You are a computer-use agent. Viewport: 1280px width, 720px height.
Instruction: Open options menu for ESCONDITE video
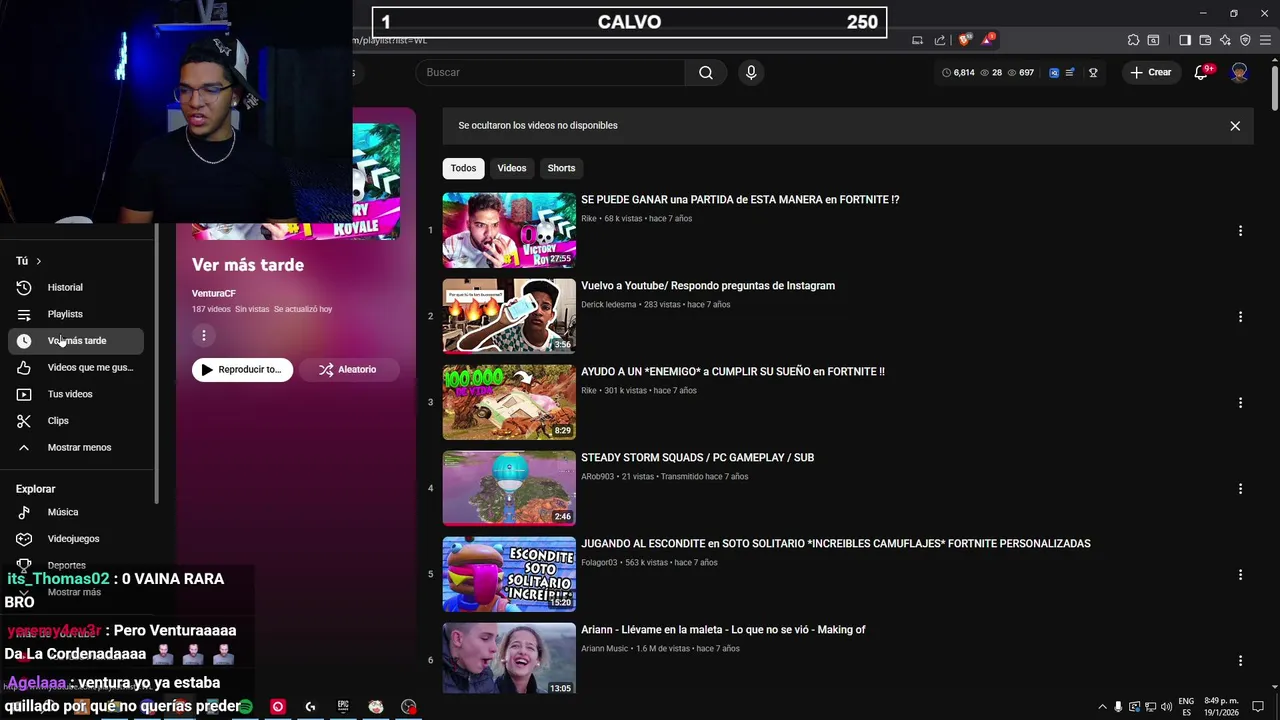point(1240,574)
